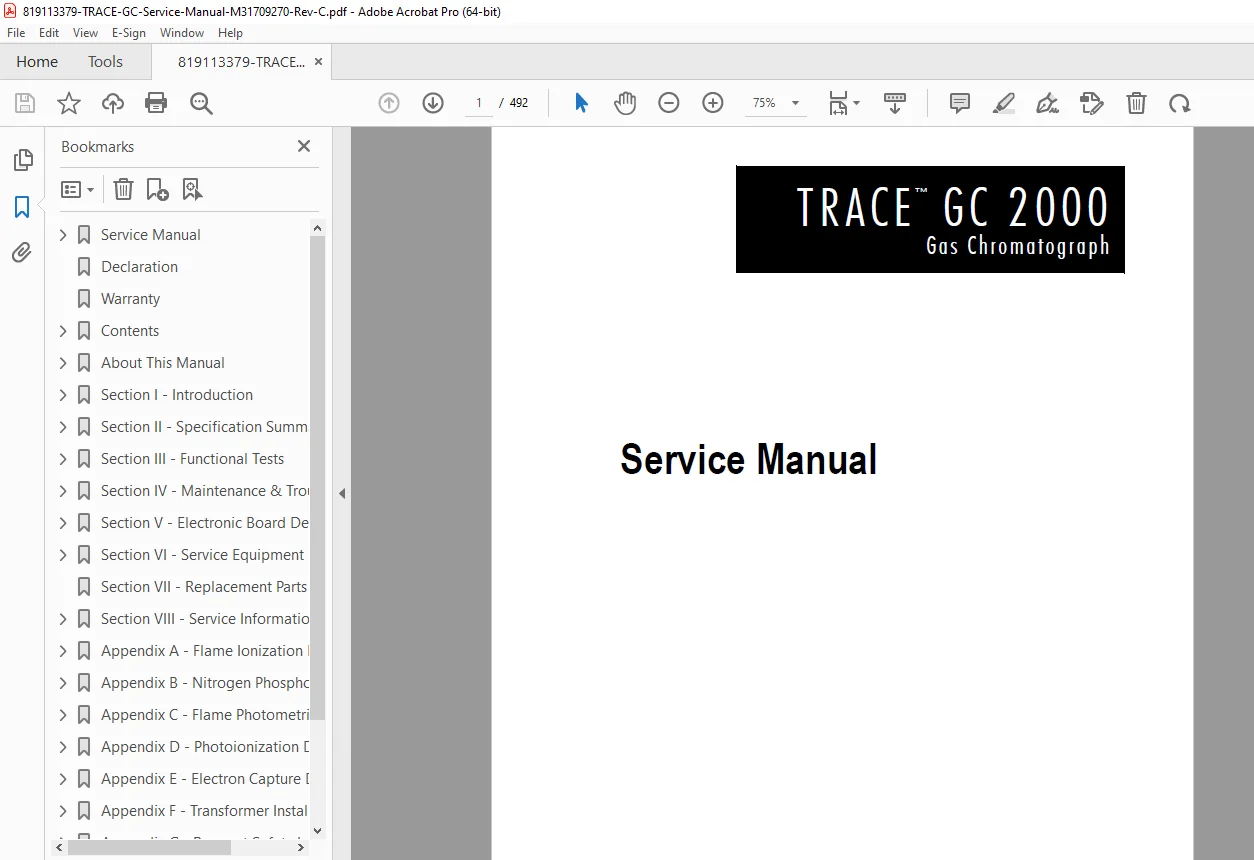Rotate page with circular arrow

[x=1180, y=103]
